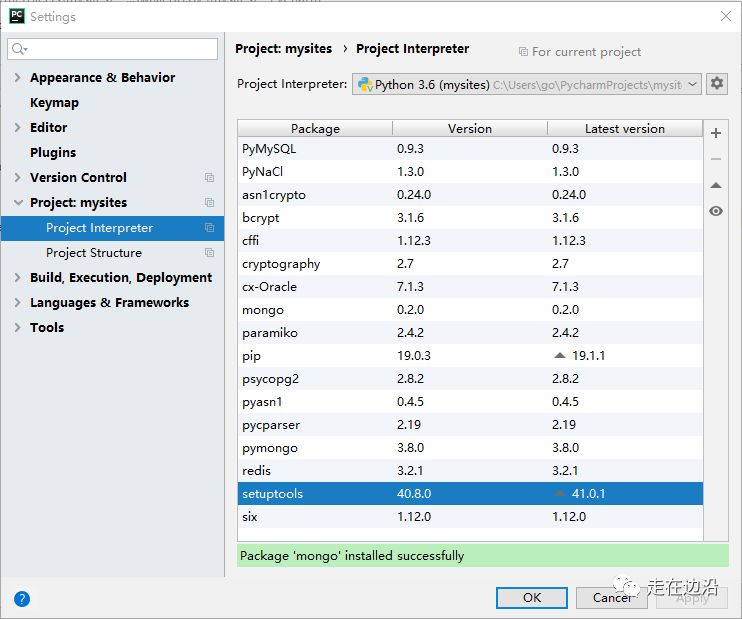This screenshot has width=742, height=619.
Task: Select the pymongo package row
Action: tap(470, 448)
